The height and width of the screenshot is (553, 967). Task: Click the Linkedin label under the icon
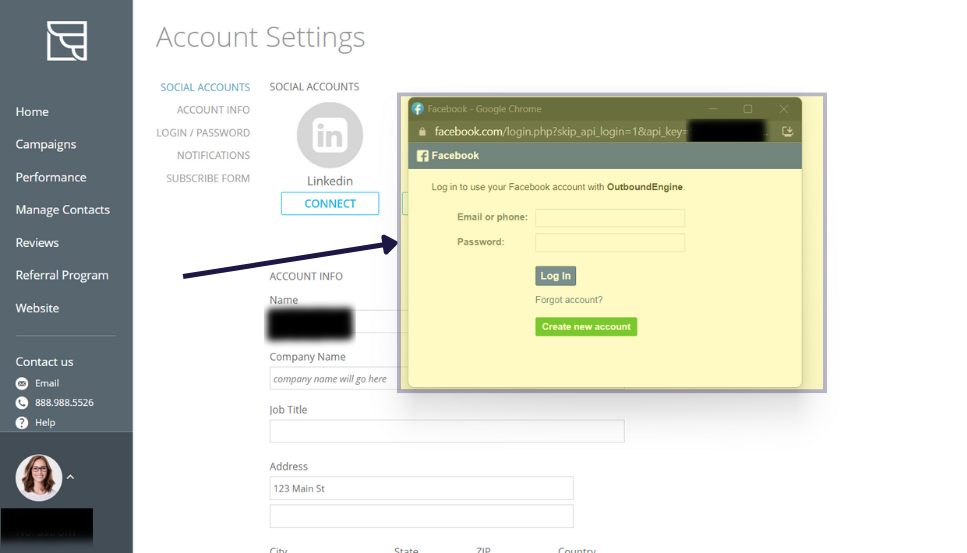330,181
